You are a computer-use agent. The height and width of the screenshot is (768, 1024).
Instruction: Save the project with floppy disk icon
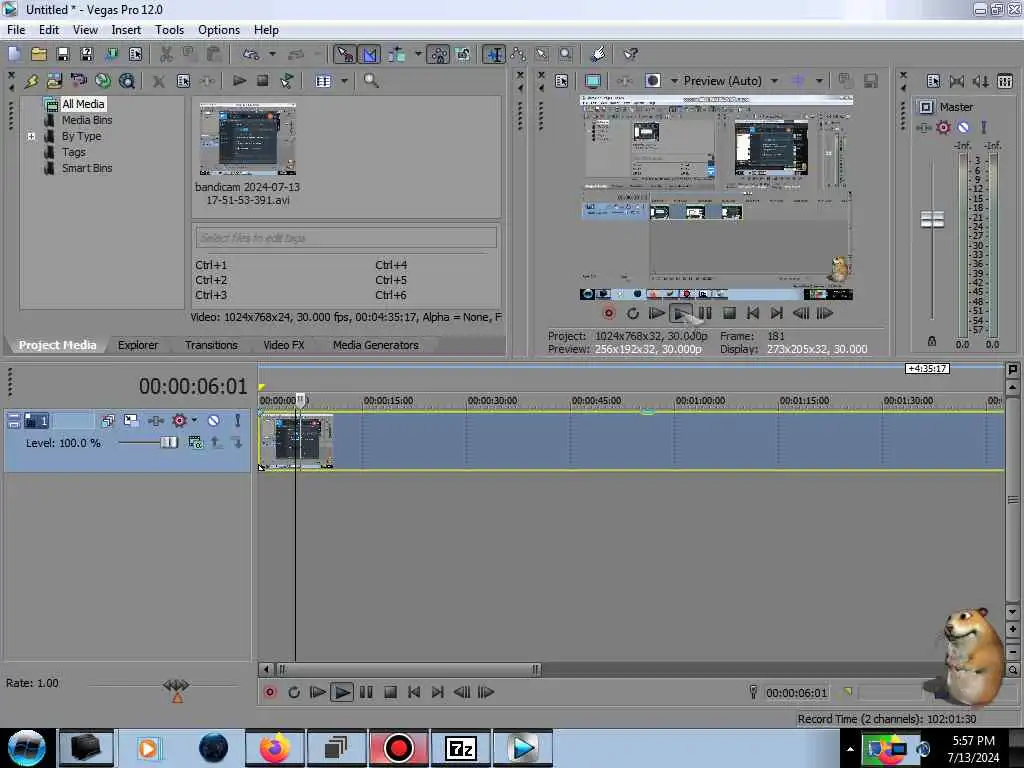(x=63, y=54)
